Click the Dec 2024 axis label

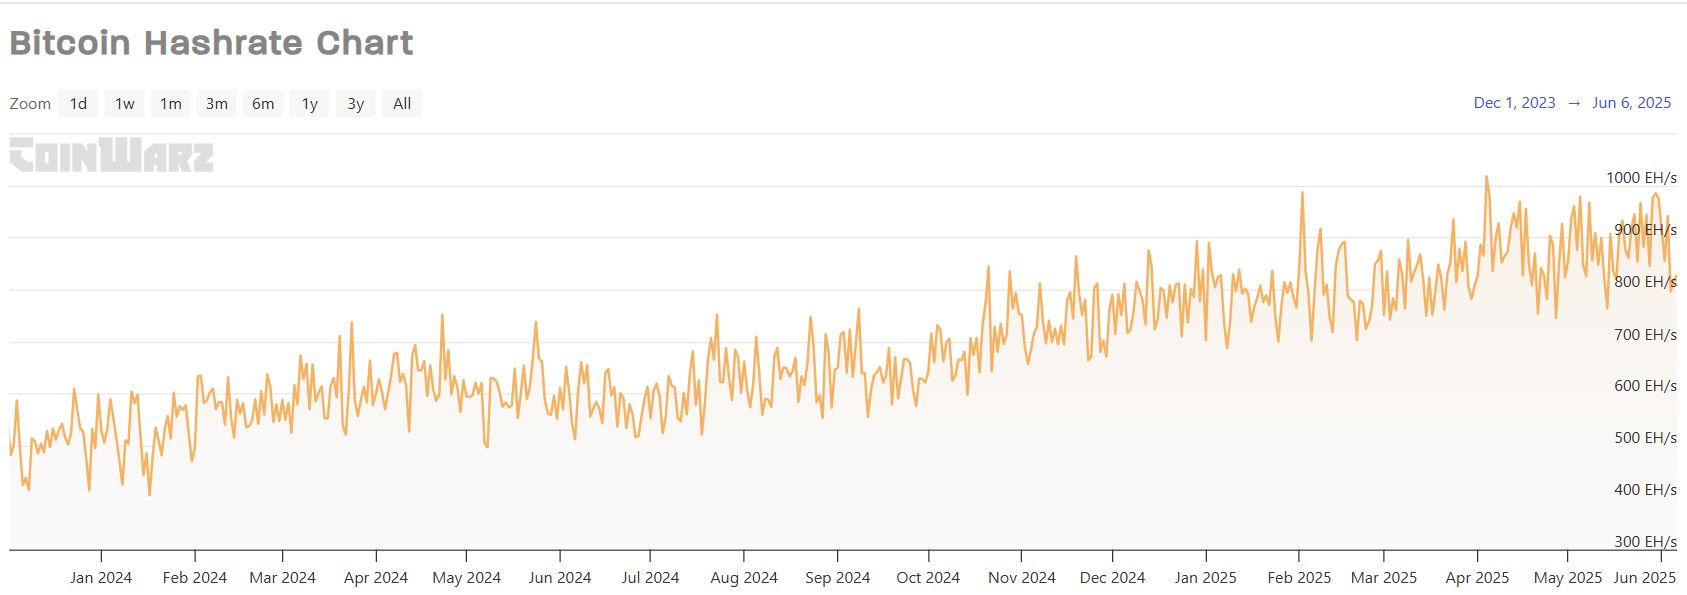click(1113, 577)
